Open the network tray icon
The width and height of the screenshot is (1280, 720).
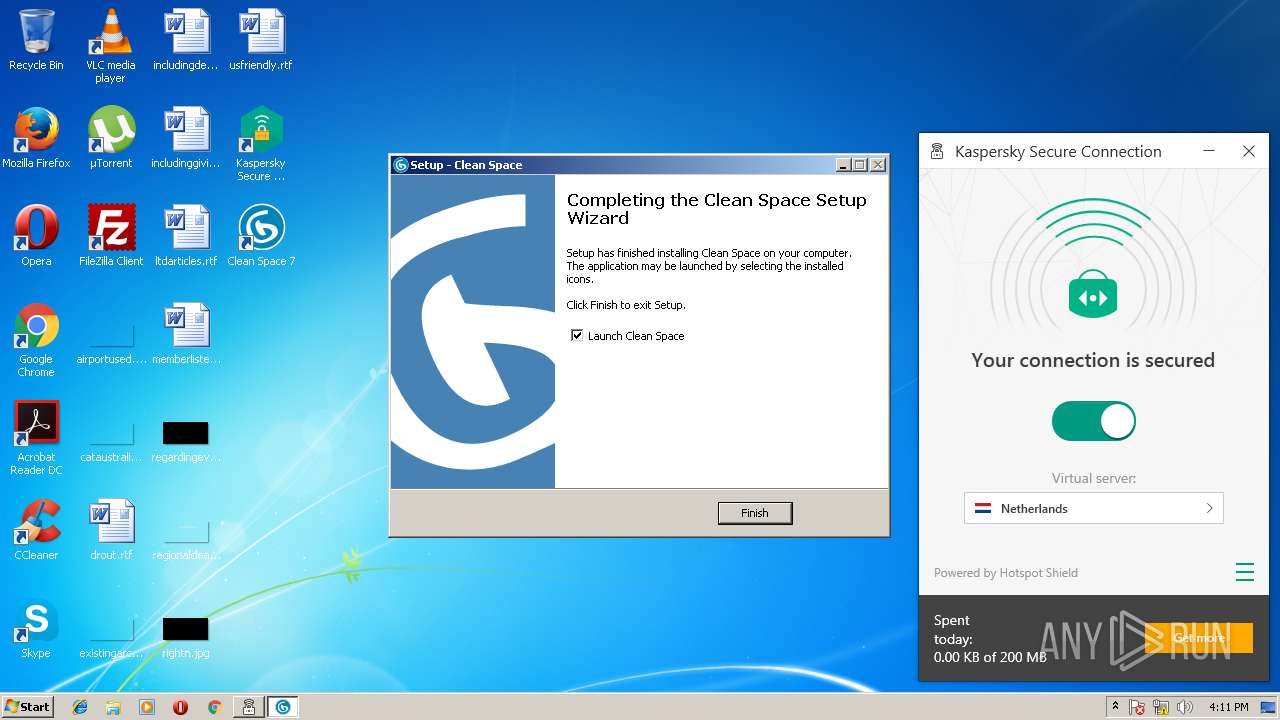[1161, 707]
